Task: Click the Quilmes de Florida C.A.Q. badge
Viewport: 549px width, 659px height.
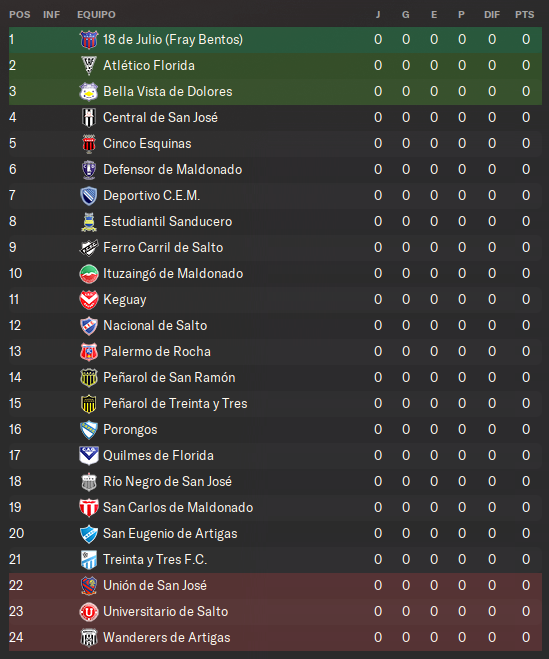Action: pyautogui.click(x=89, y=456)
